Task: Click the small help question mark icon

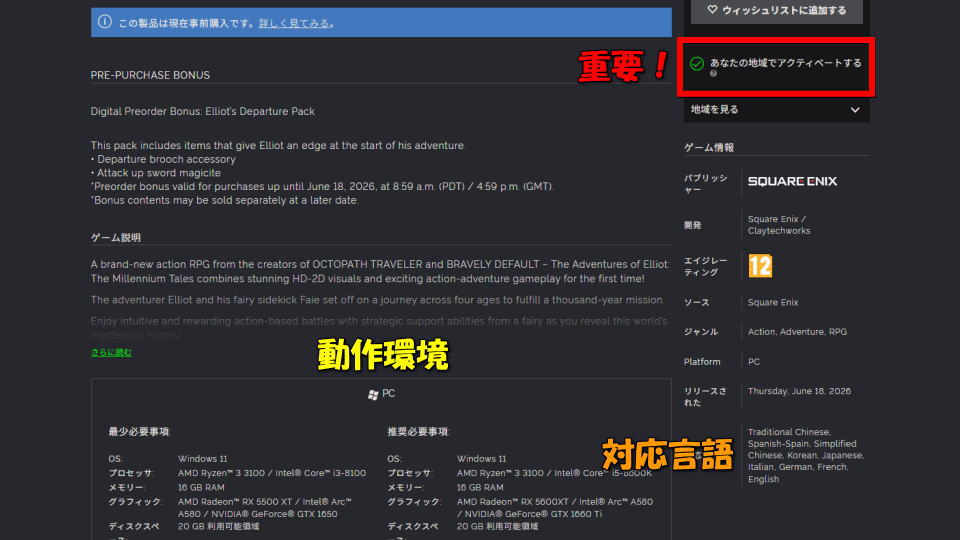Action: [713, 74]
